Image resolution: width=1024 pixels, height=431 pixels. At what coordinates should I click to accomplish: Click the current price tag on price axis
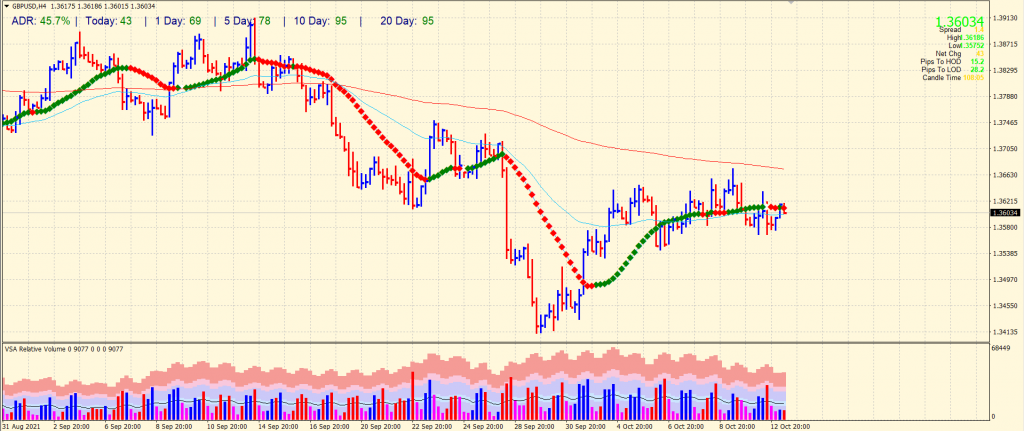click(x=1004, y=212)
